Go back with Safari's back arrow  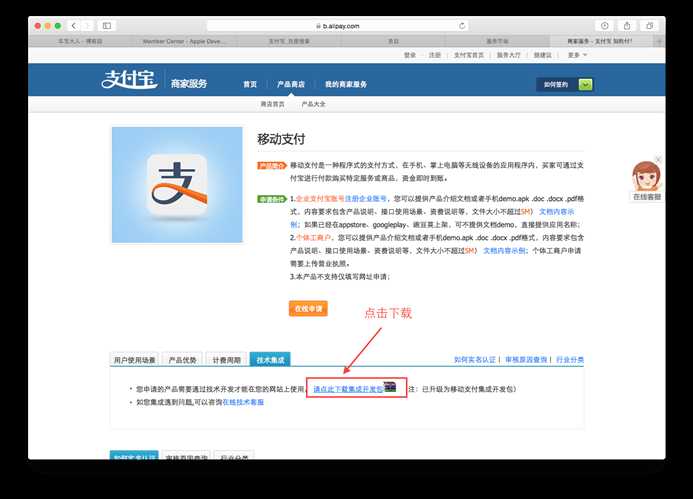click(x=74, y=26)
